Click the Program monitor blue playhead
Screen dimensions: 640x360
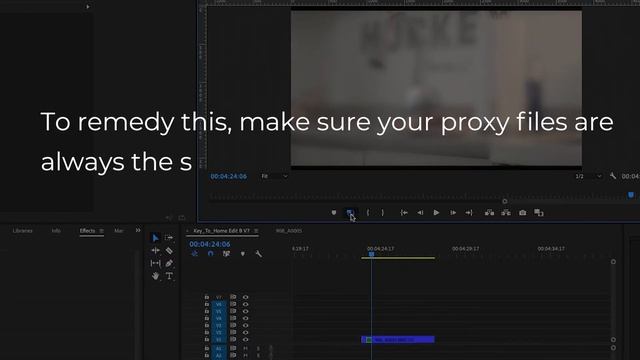pyautogui.click(x=631, y=195)
